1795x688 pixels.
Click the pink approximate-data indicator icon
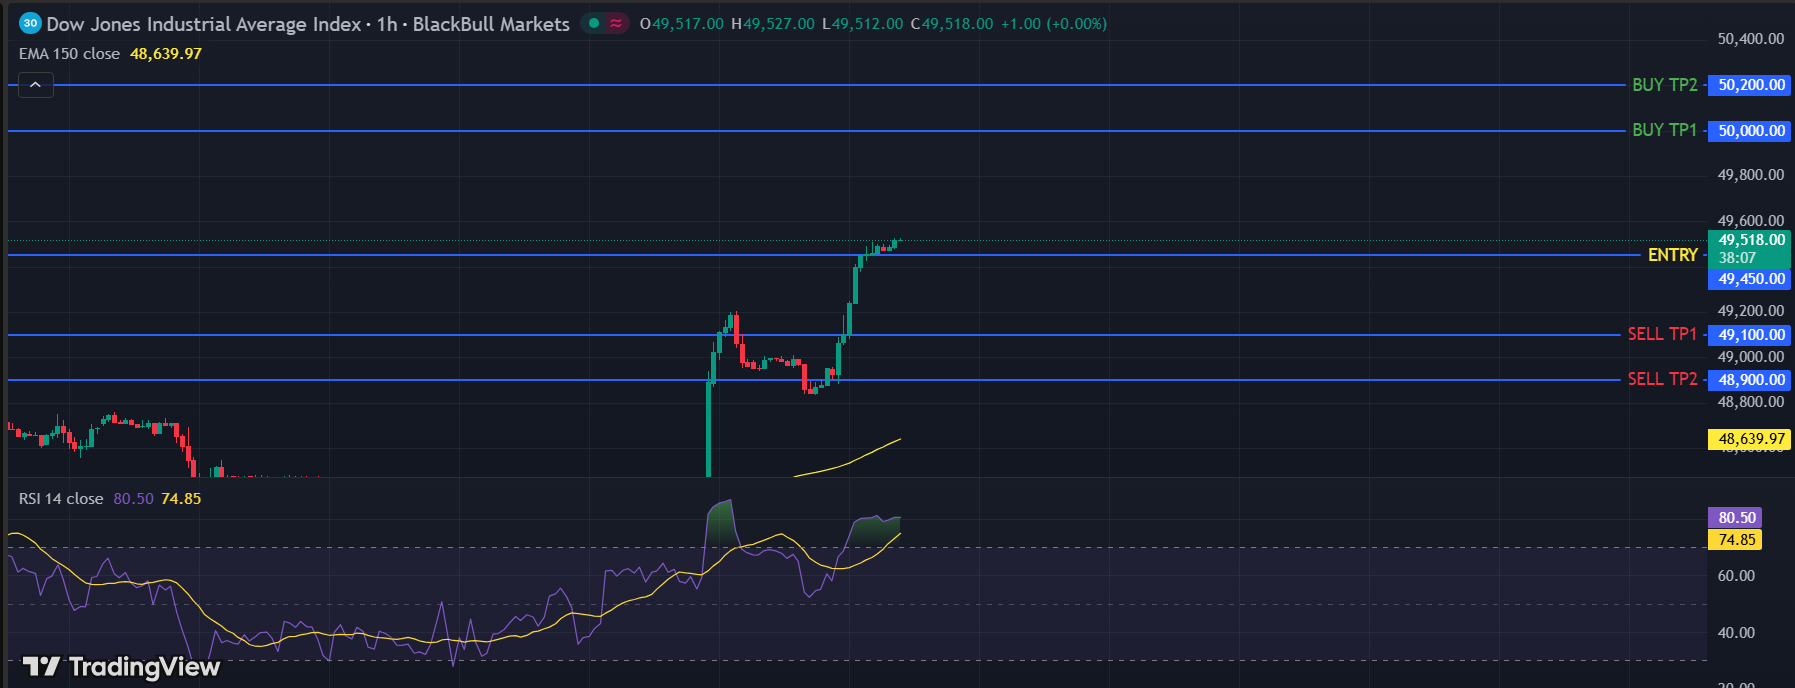pyautogui.click(x=616, y=23)
